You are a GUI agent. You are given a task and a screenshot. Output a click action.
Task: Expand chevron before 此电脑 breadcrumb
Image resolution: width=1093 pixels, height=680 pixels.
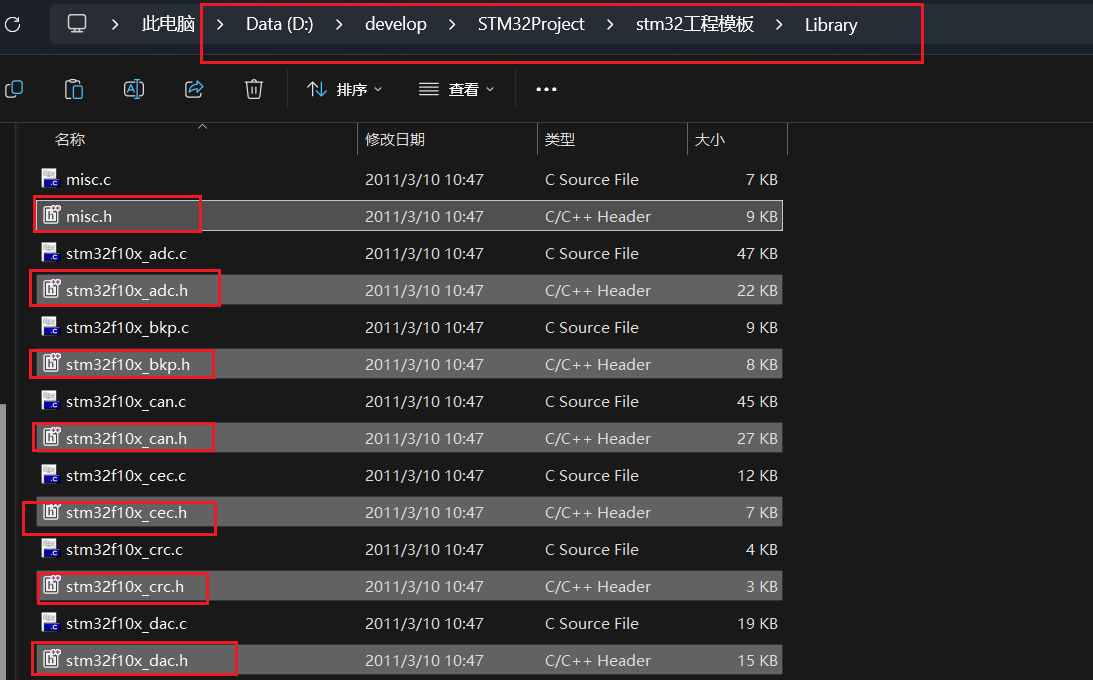pos(115,24)
